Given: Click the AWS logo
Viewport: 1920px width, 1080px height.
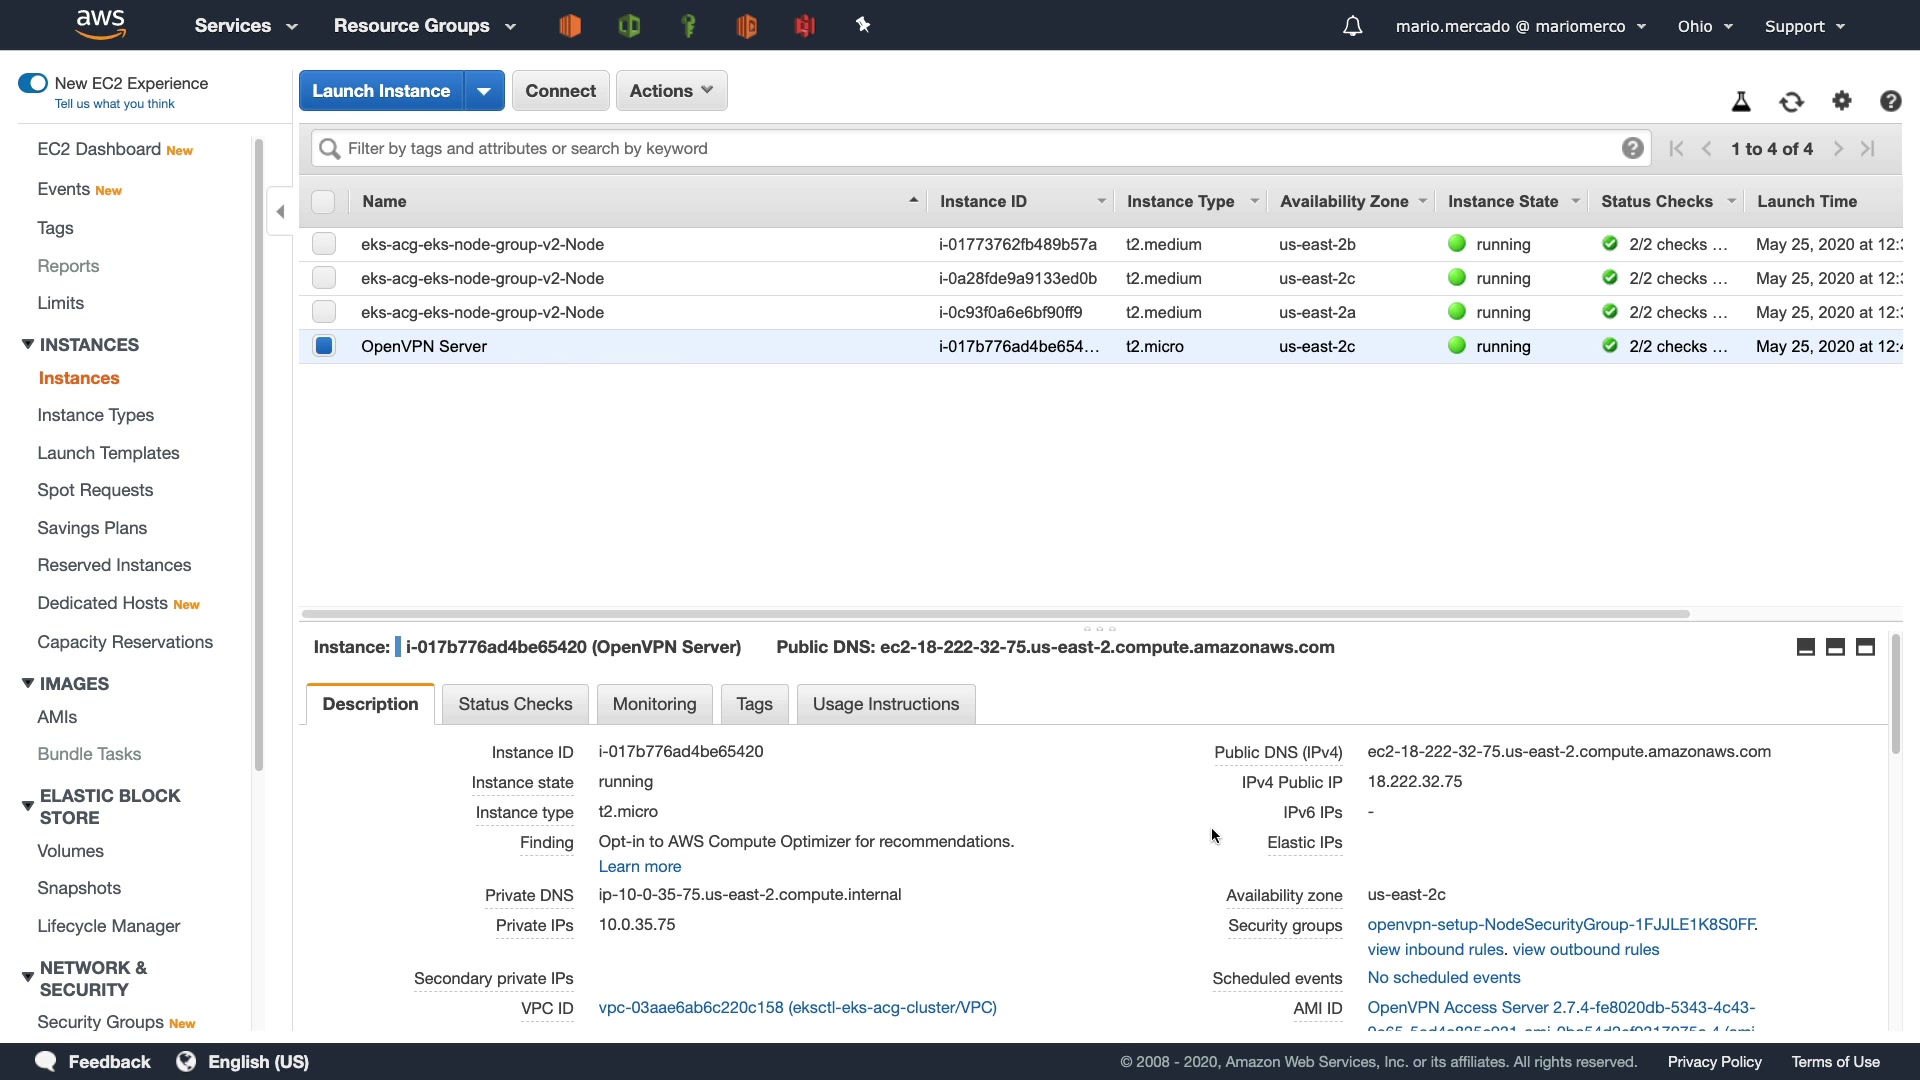Looking at the screenshot, I should pyautogui.click(x=100, y=24).
